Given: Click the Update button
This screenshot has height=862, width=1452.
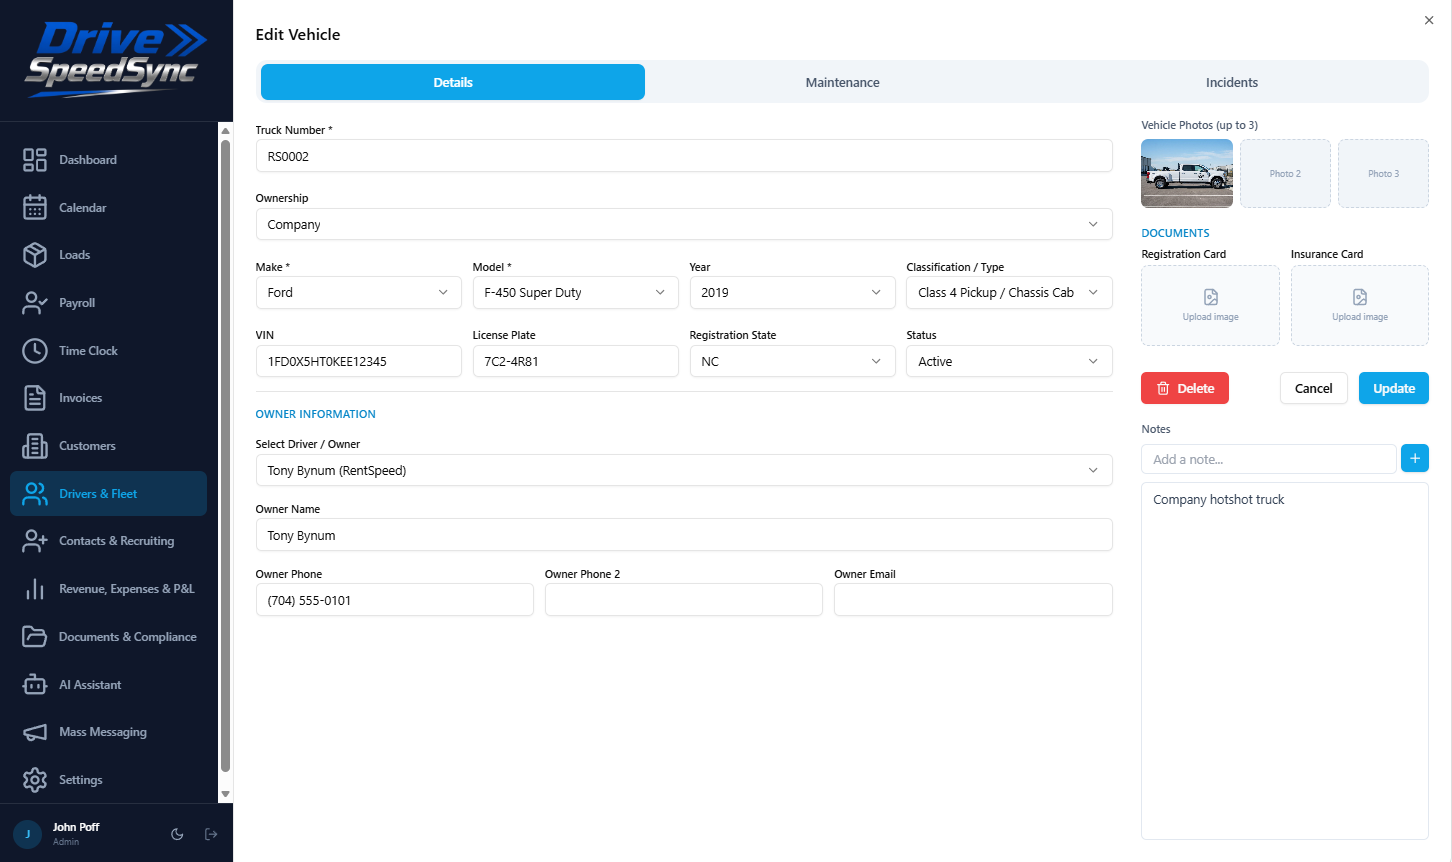Looking at the screenshot, I should pyautogui.click(x=1394, y=388).
